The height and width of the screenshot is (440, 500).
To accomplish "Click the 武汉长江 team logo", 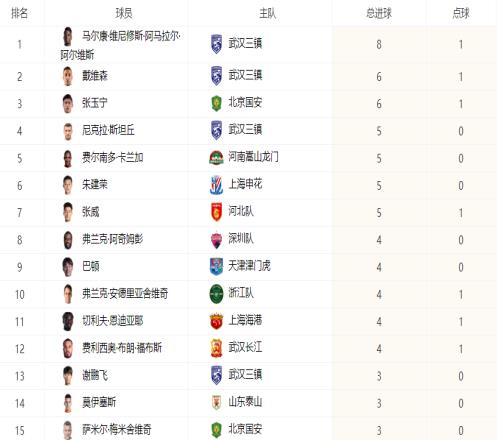I will [216, 348].
